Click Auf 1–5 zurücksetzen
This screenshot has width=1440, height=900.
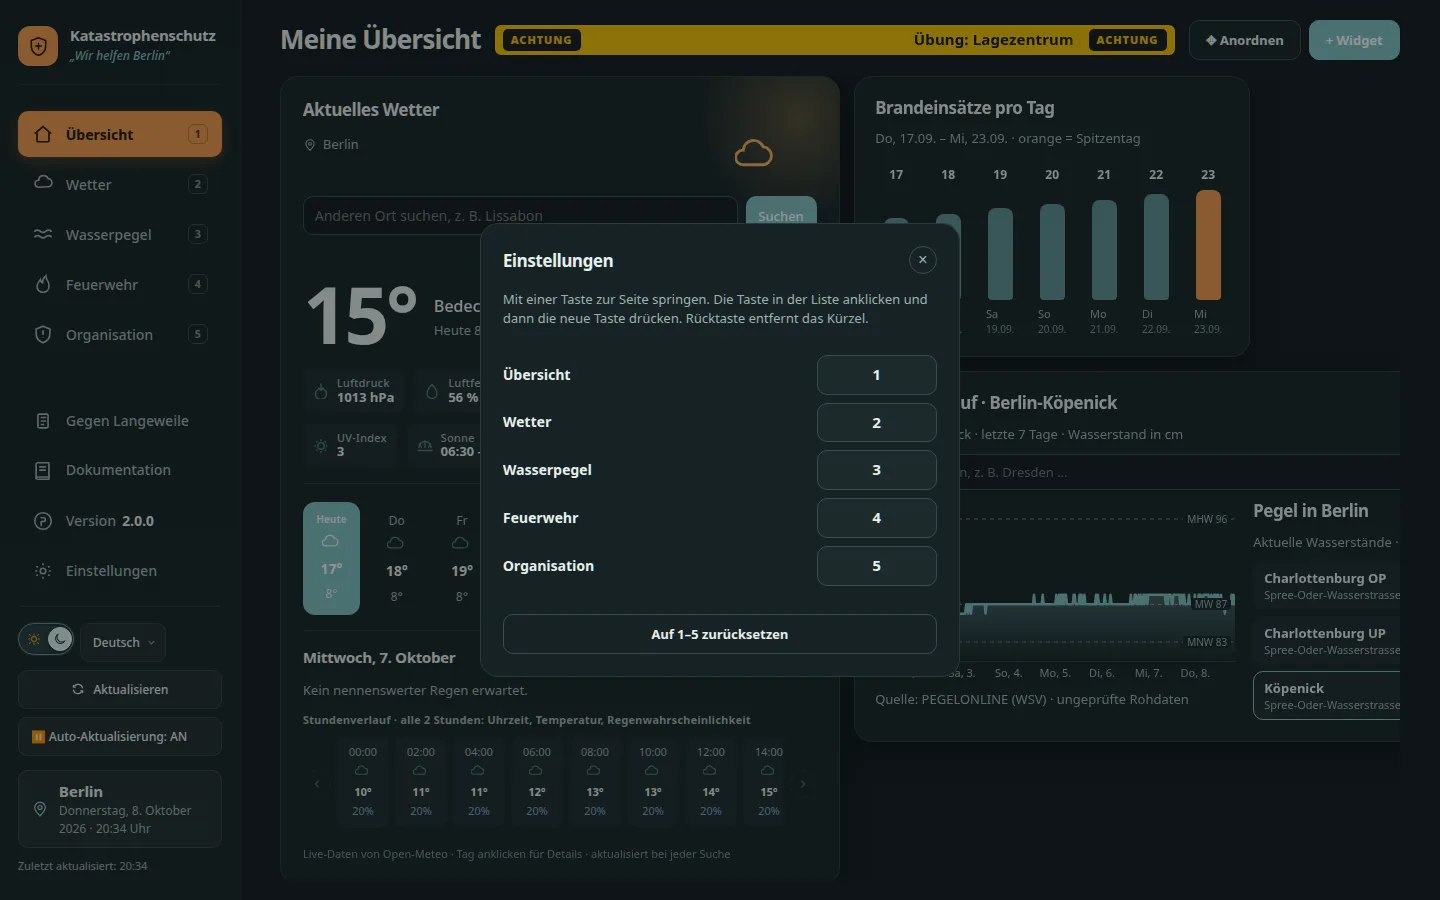(720, 634)
